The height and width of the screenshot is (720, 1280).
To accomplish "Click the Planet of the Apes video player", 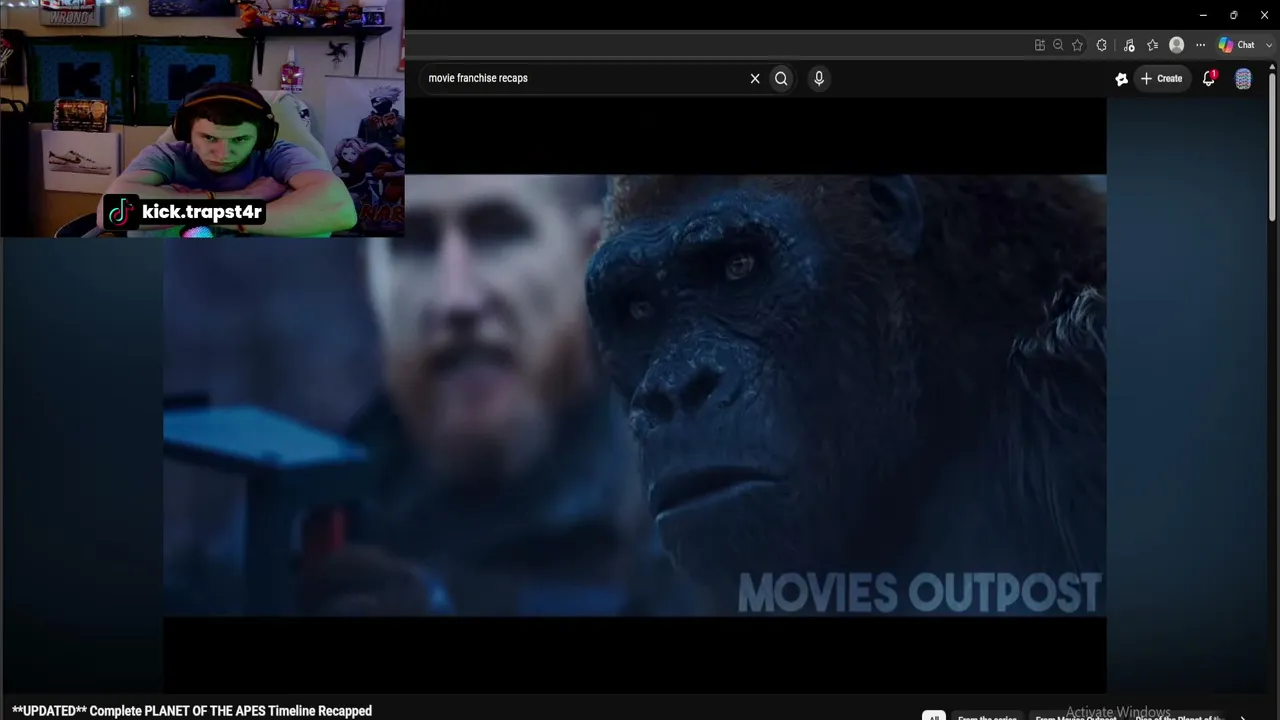I will (635, 395).
